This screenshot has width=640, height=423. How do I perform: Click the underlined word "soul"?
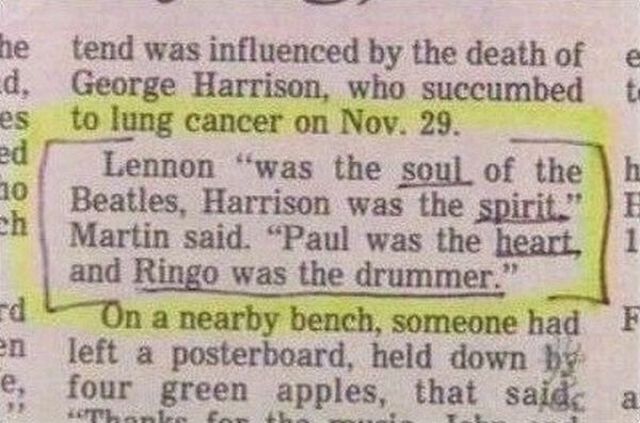click(x=436, y=171)
